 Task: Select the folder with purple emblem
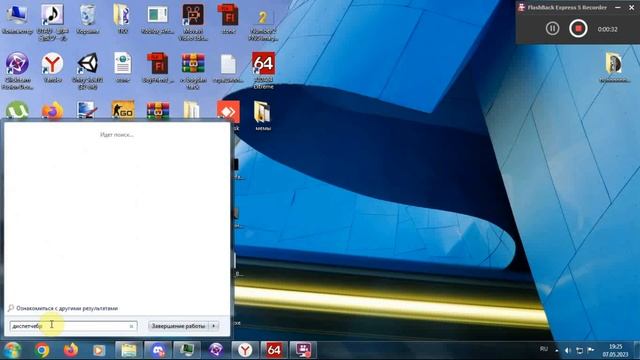[122, 19]
